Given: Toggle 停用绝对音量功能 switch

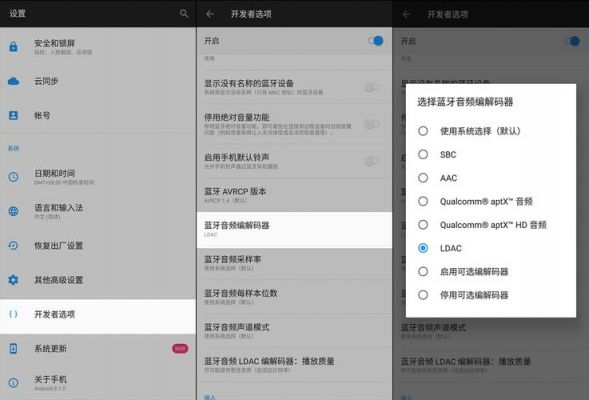Looking at the screenshot, I should pos(372,124).
